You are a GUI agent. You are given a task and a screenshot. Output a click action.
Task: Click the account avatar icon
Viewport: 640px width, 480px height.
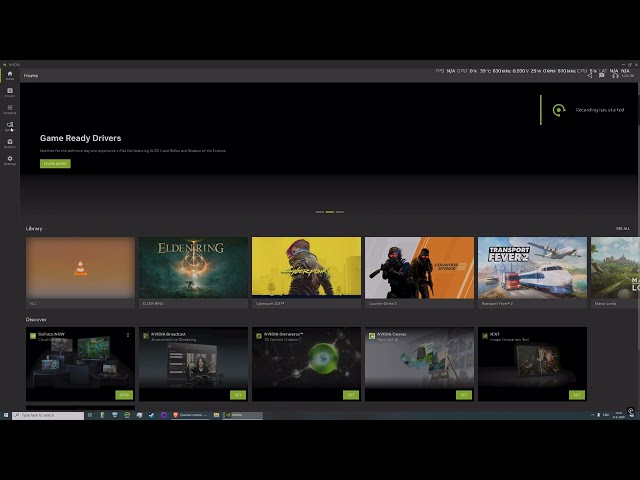(615, 76)
